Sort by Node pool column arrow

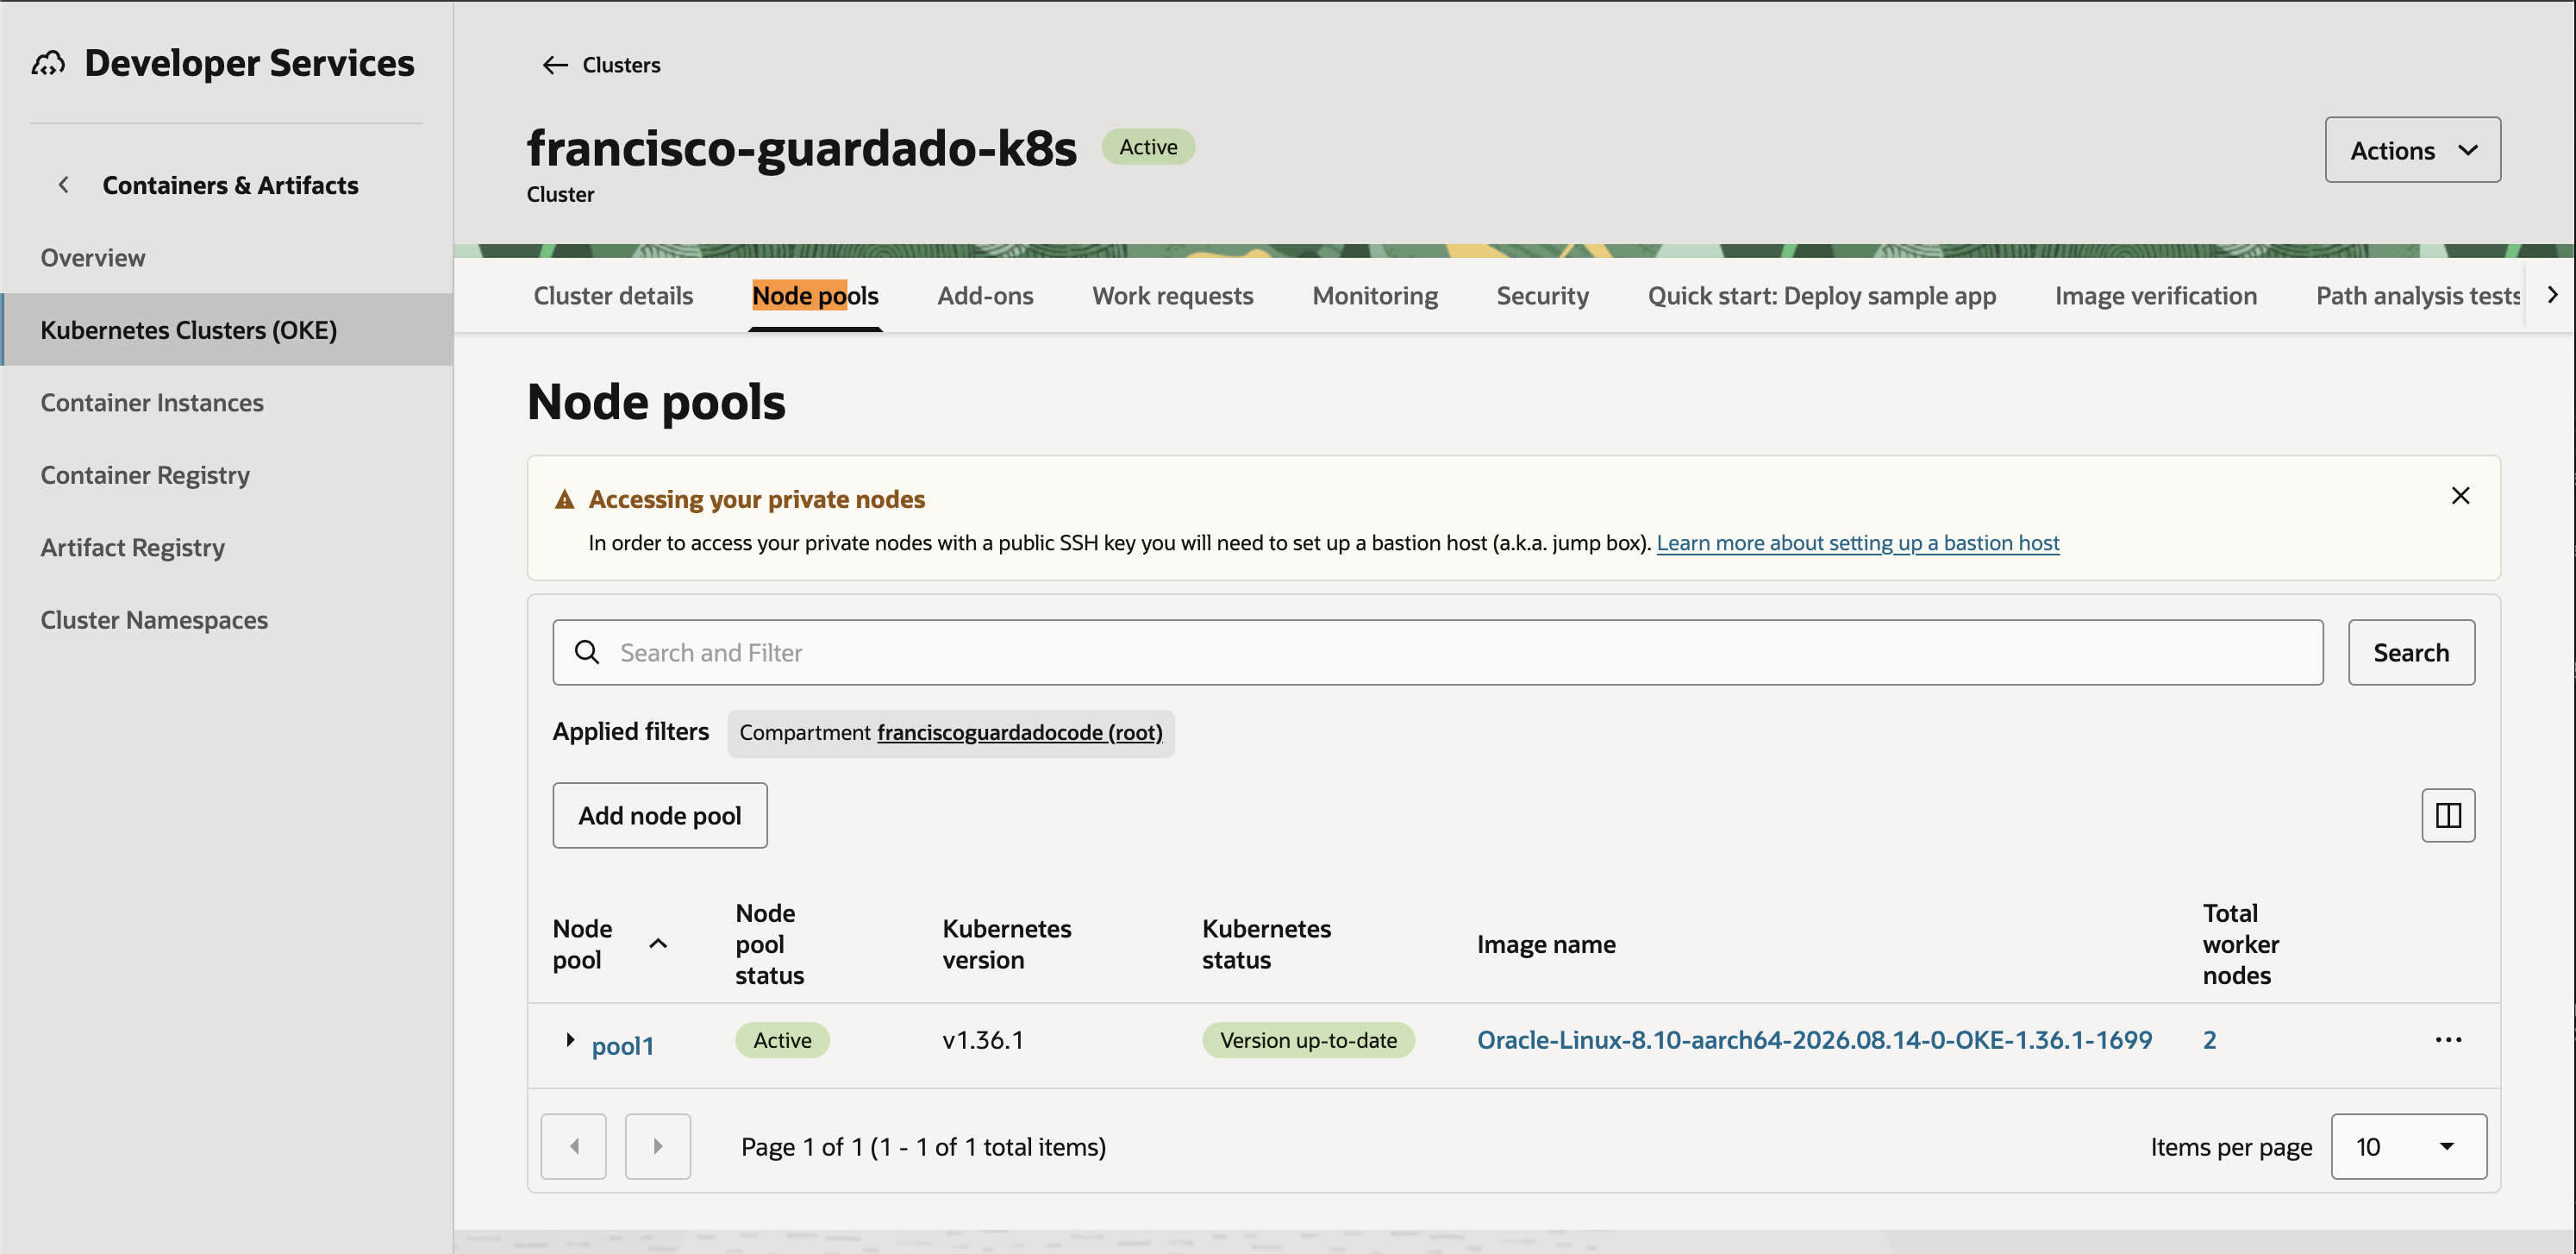point(658,943)
